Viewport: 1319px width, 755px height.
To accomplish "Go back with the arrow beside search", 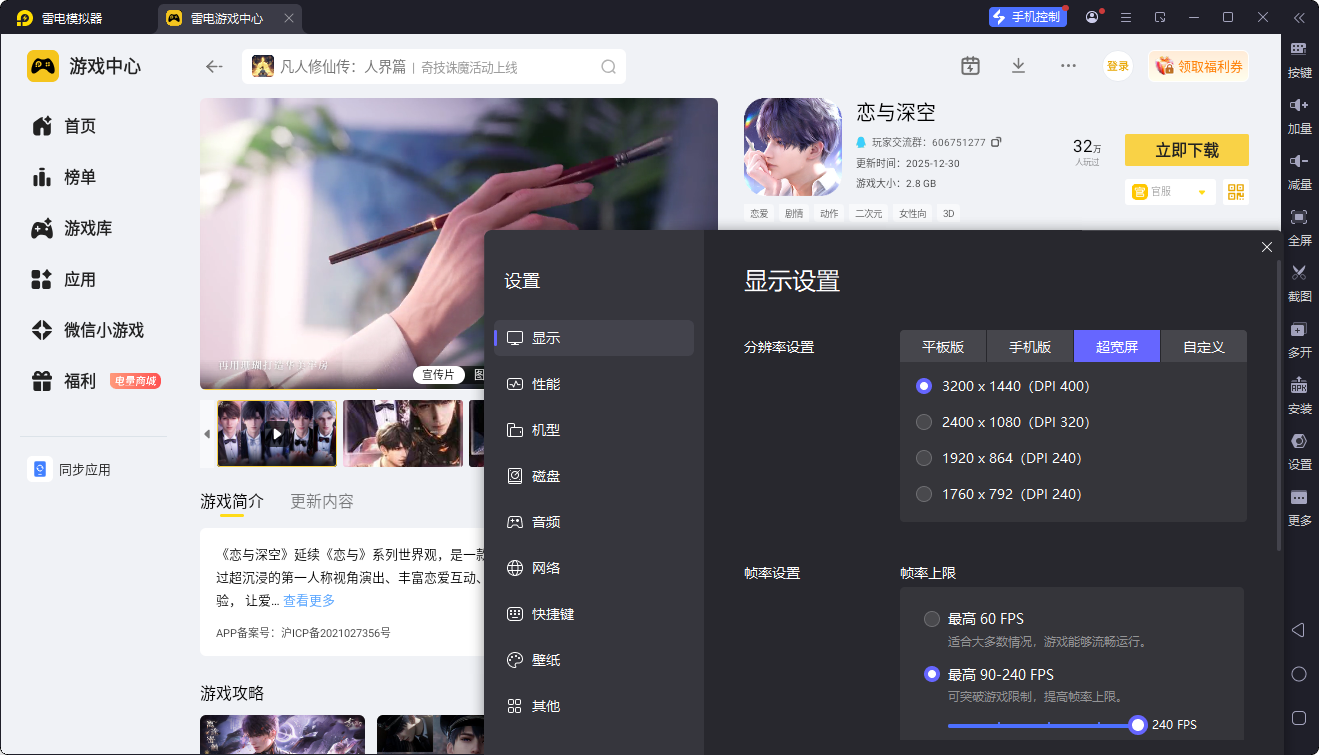I will click(x=214, y=67).
